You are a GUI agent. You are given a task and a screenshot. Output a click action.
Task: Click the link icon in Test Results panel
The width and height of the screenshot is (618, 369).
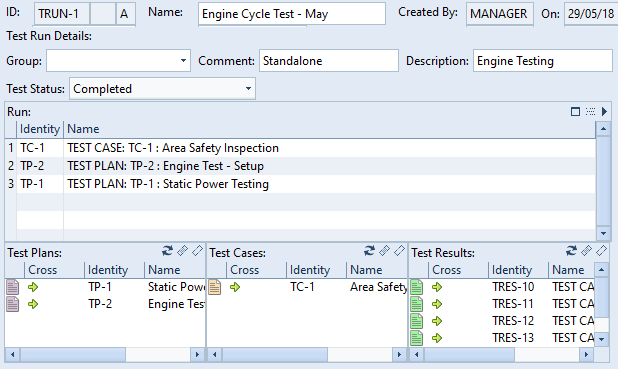pyautogui.click(x=586, y=251)
